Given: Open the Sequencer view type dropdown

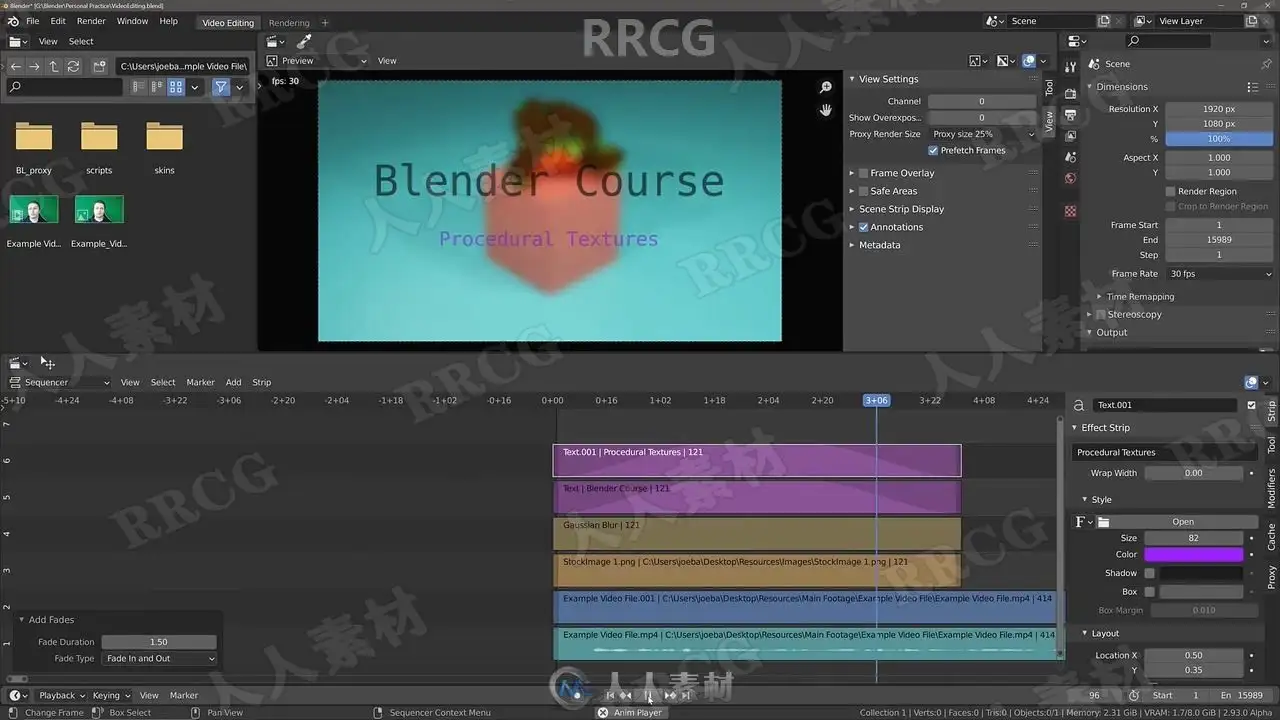Looking at the screenshot, I should [59, 382].
